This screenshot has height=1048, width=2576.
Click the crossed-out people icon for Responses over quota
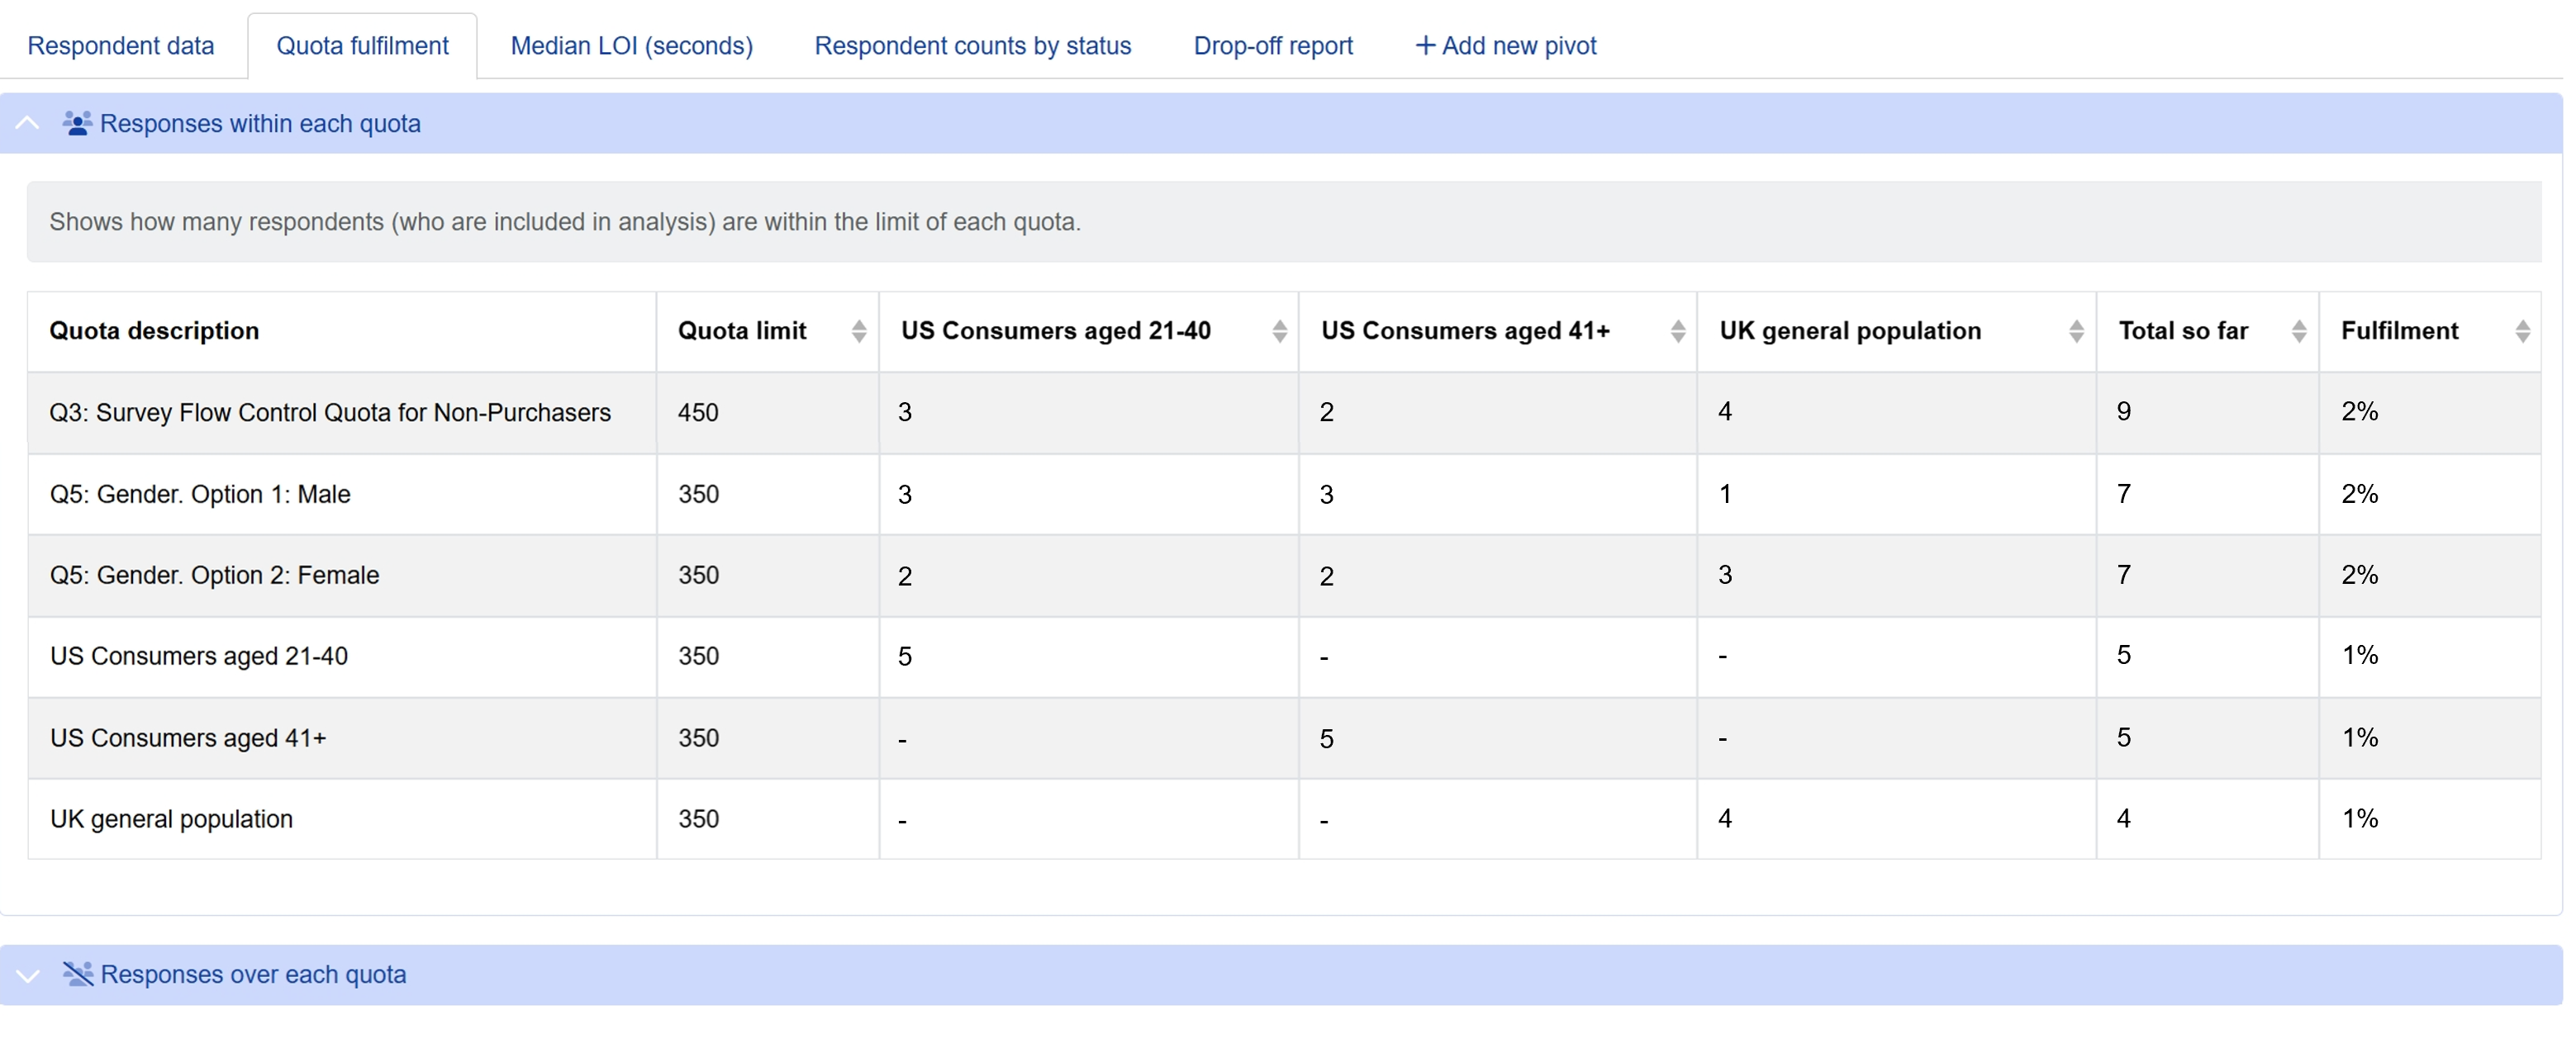tap(77, 974)
